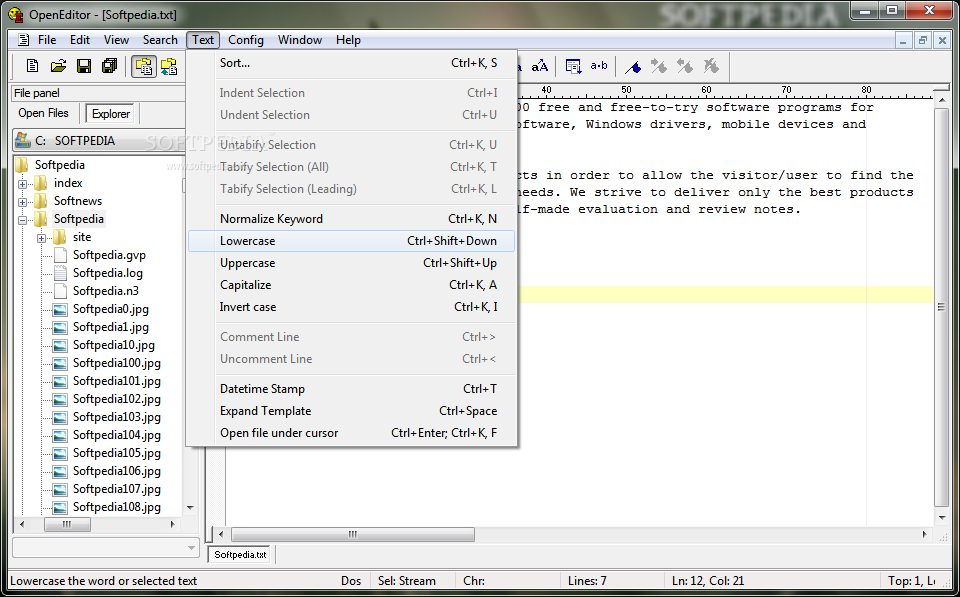Image resolution: width=960 pixels, height=597 pixels.
Task: Click the document icon left of File menu
Action: 23,40
